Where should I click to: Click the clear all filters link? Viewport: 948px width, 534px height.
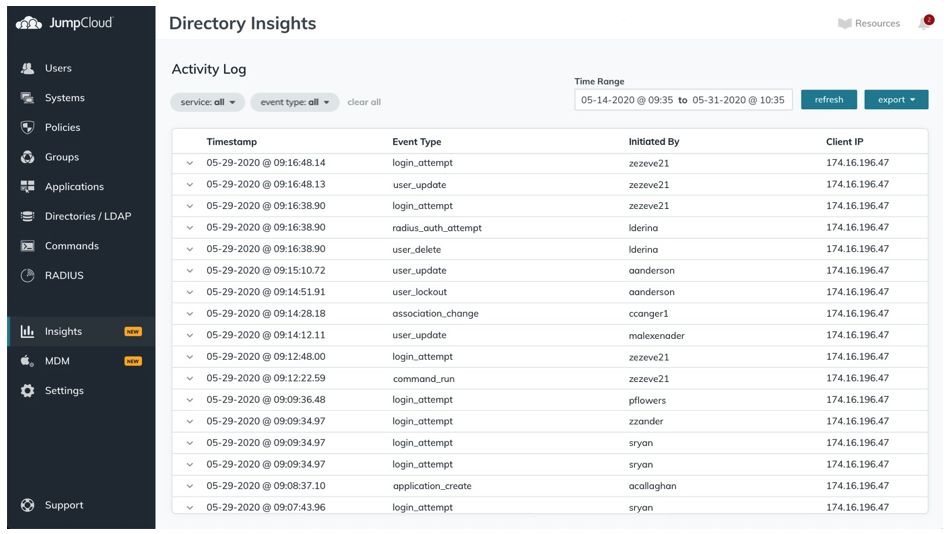coord(364,102)
